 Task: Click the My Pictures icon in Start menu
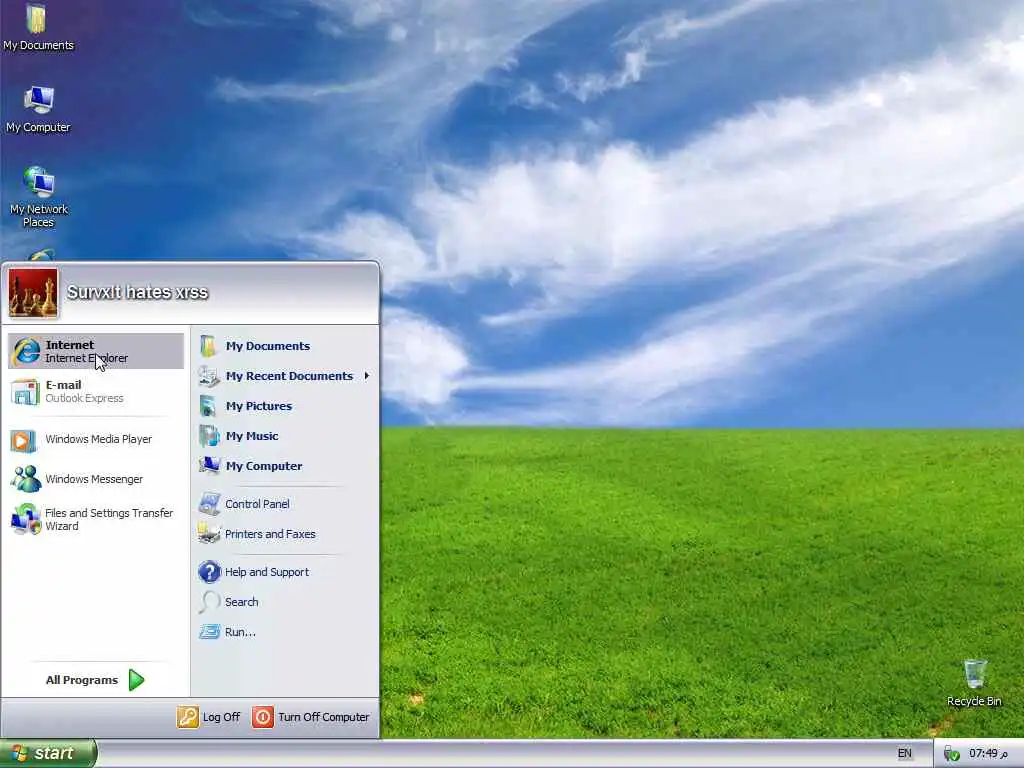209,406
